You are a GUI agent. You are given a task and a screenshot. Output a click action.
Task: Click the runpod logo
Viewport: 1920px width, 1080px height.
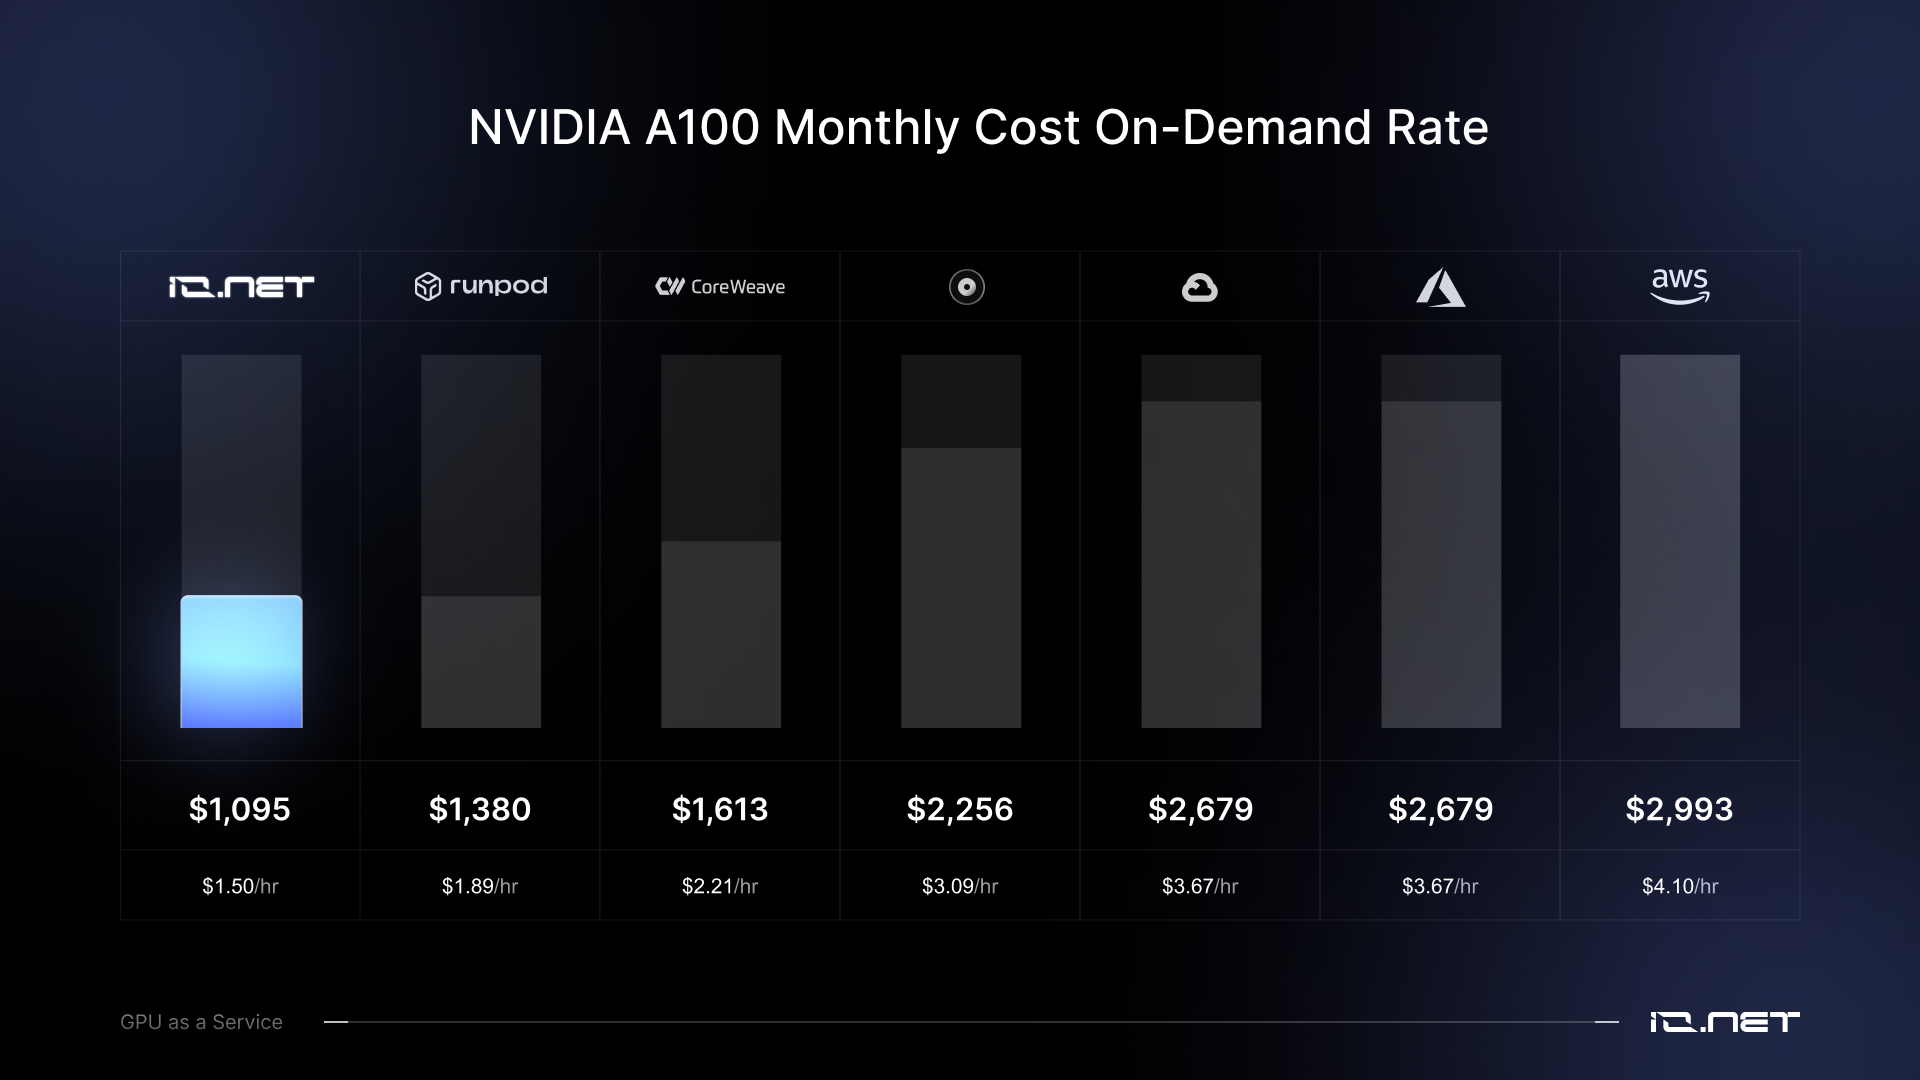[x=481, y=287]
